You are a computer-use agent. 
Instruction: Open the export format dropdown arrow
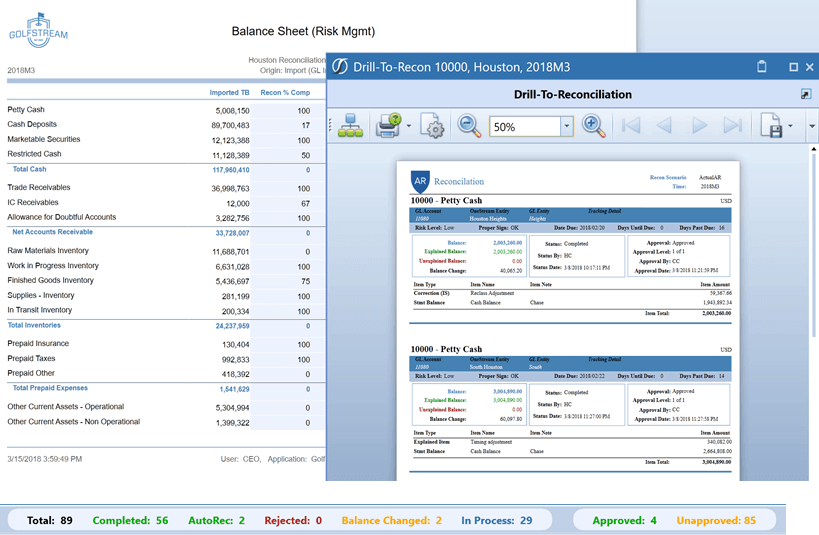pos(790,126)
